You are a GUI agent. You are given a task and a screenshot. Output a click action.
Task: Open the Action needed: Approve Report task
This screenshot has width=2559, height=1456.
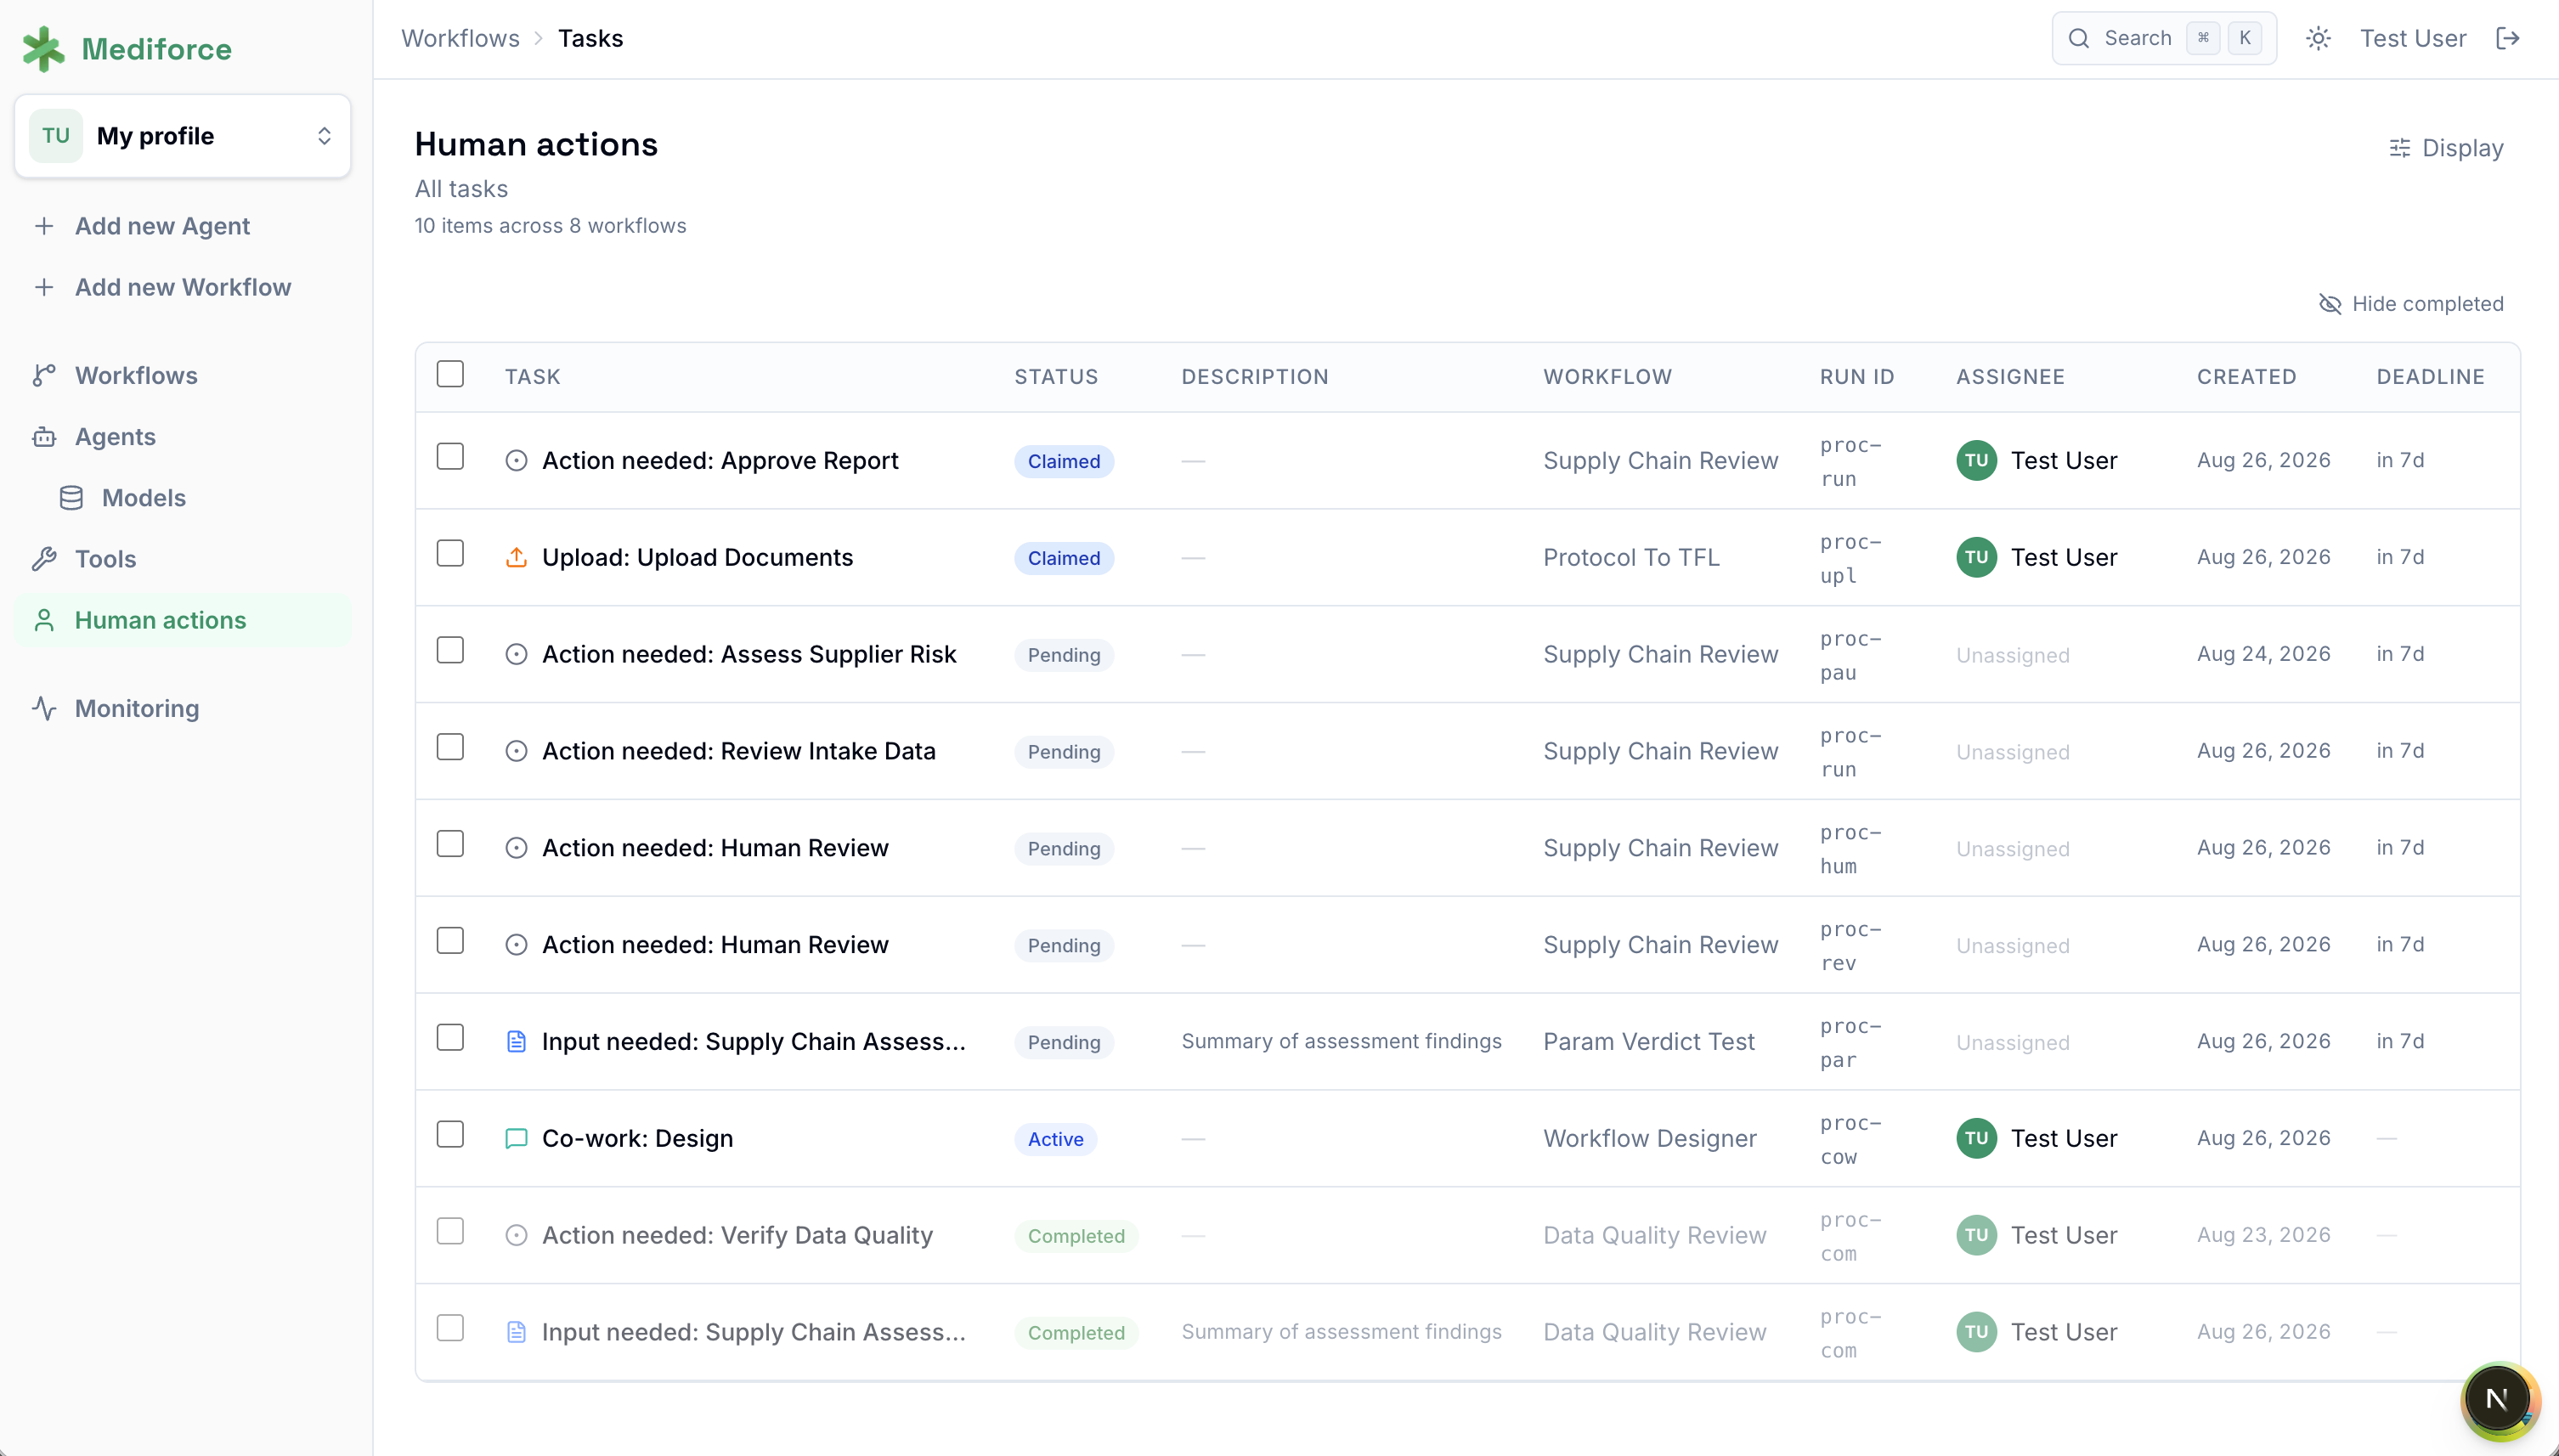coord(720,460)
